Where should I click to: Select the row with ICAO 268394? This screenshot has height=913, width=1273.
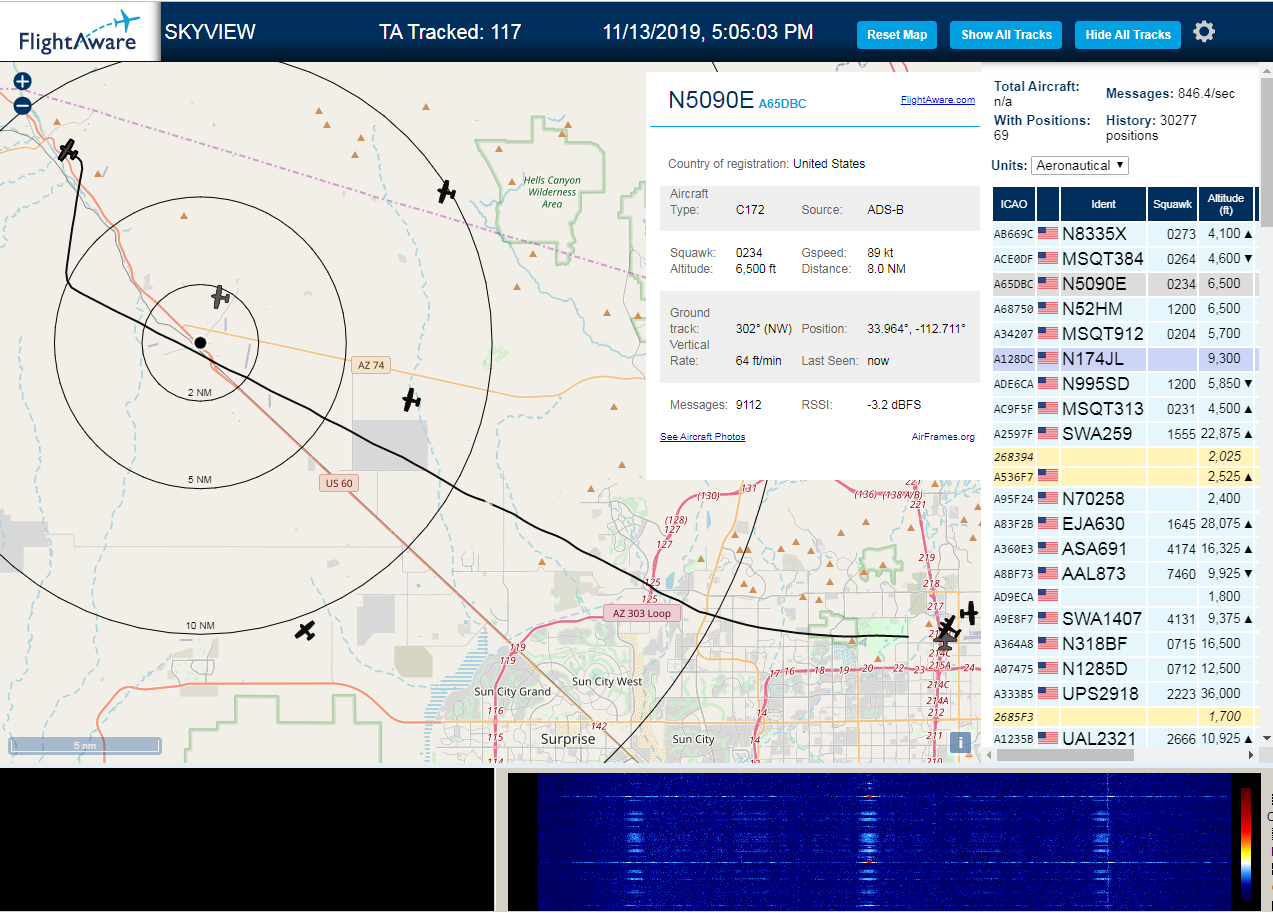[1125, 456]
